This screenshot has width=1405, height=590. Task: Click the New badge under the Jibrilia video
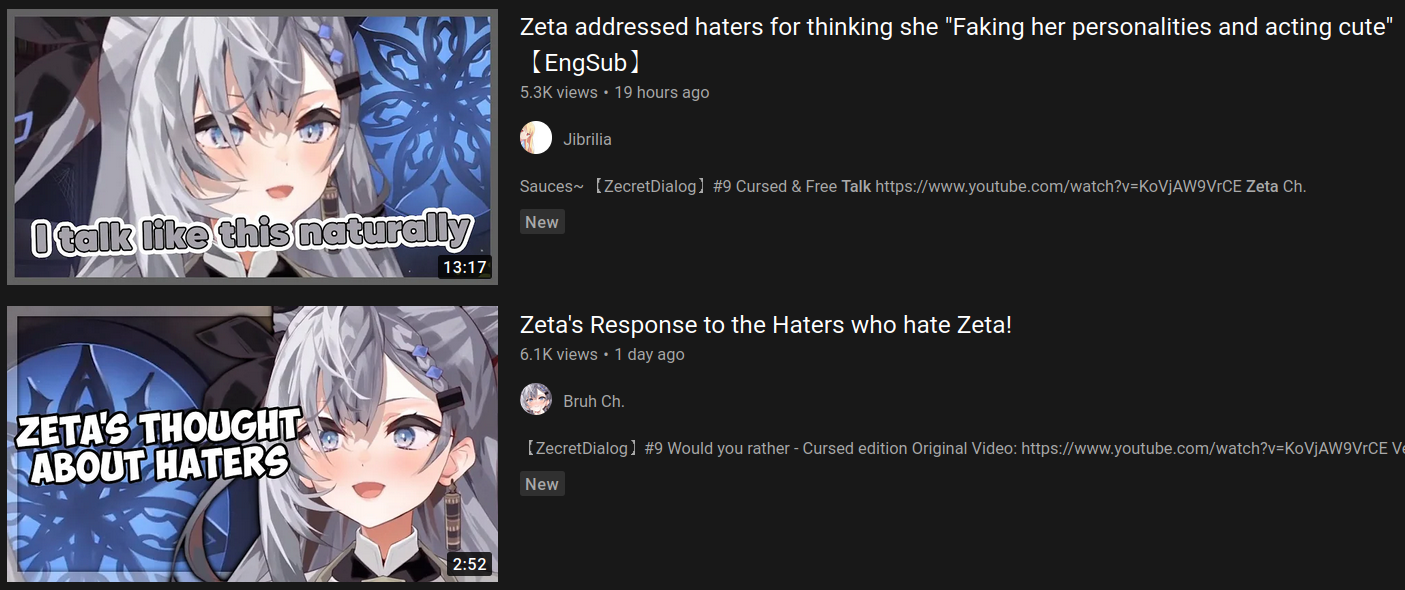pyautogui.click(x=542, y=222)
